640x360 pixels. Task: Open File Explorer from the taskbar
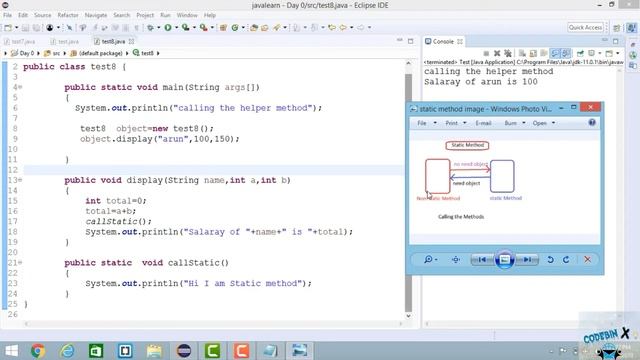click(154, 351)
